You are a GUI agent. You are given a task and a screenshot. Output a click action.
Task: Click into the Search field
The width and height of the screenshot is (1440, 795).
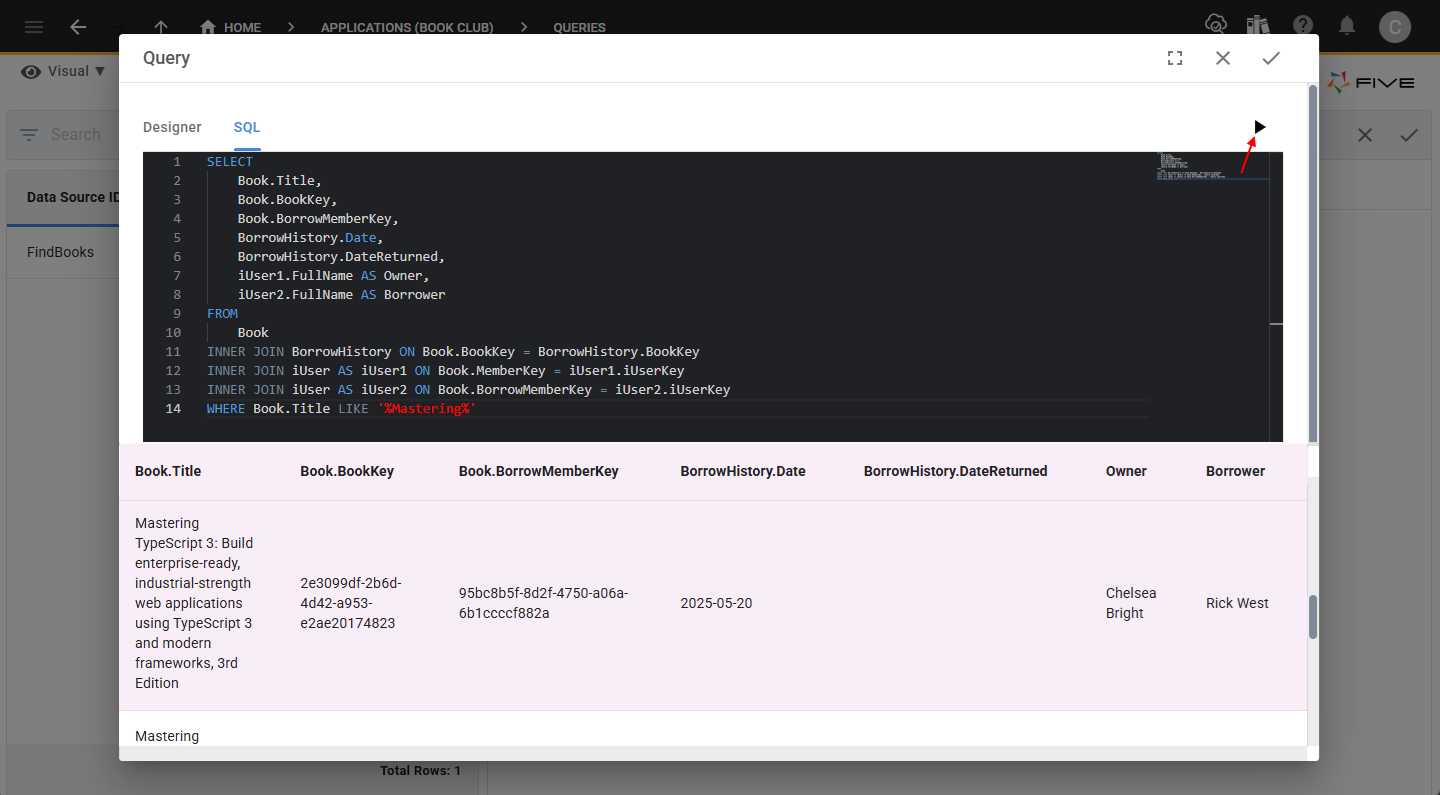pyautogui.click(x=76, y=134)
